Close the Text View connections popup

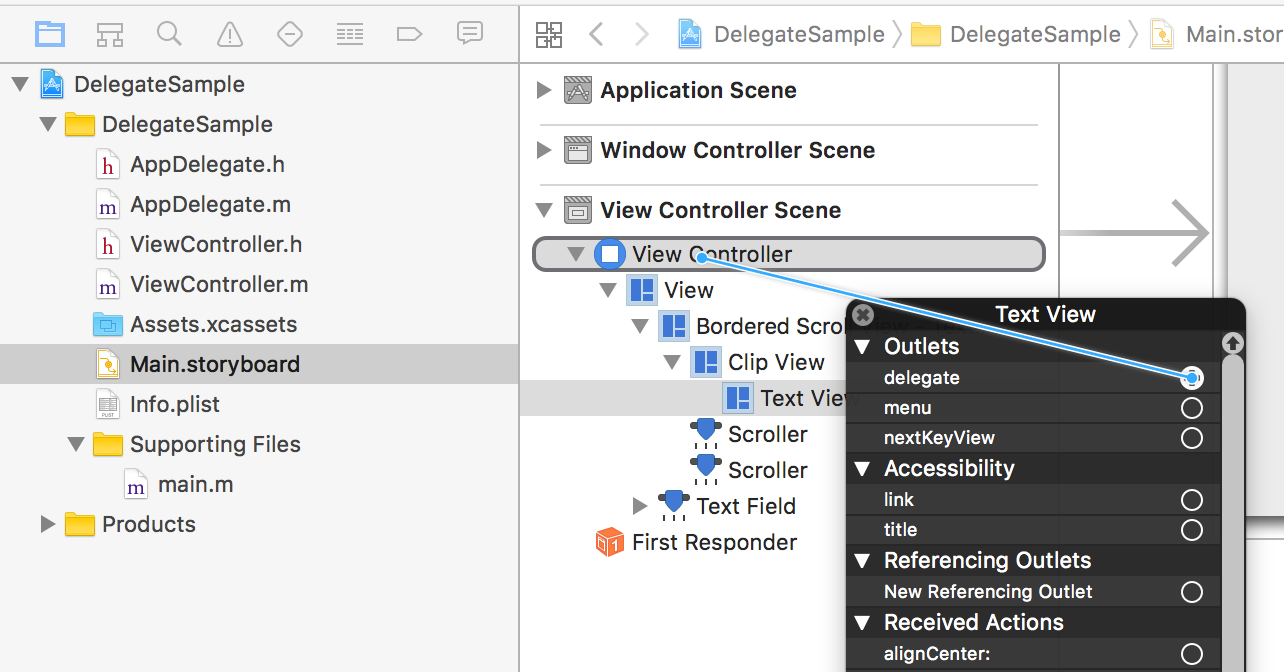tap(864, 315)
